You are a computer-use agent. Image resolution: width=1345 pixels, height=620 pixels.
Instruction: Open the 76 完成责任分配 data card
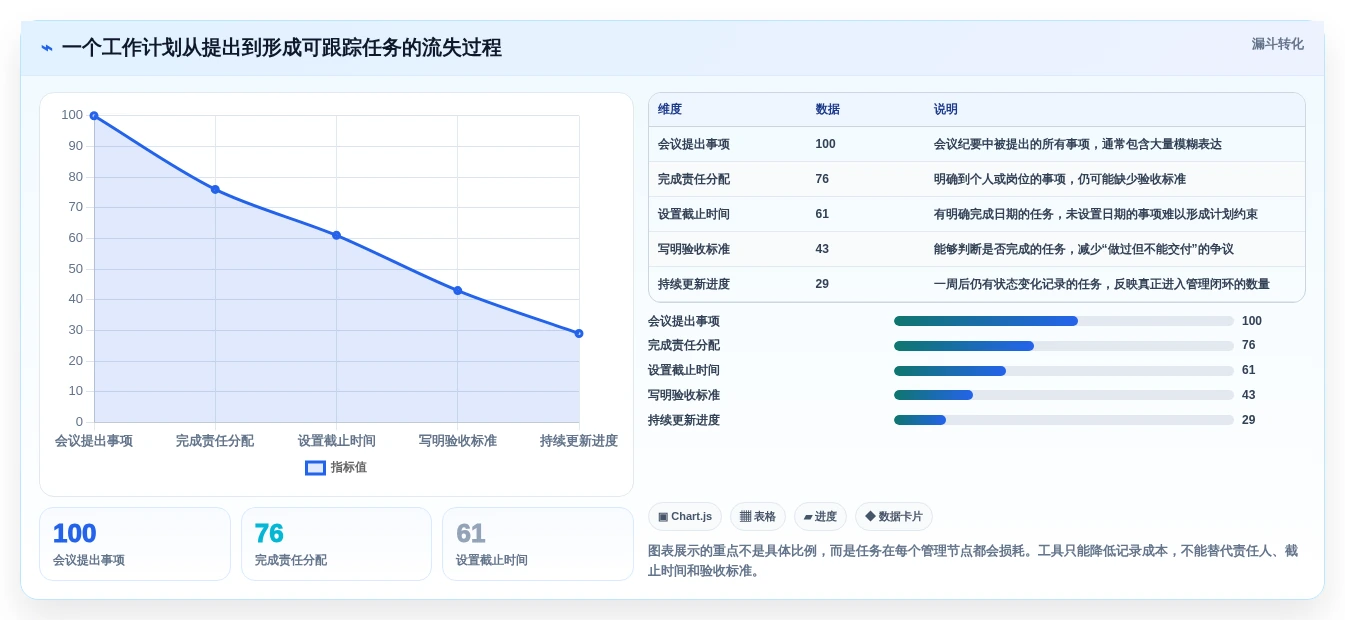tap(336, 544)
